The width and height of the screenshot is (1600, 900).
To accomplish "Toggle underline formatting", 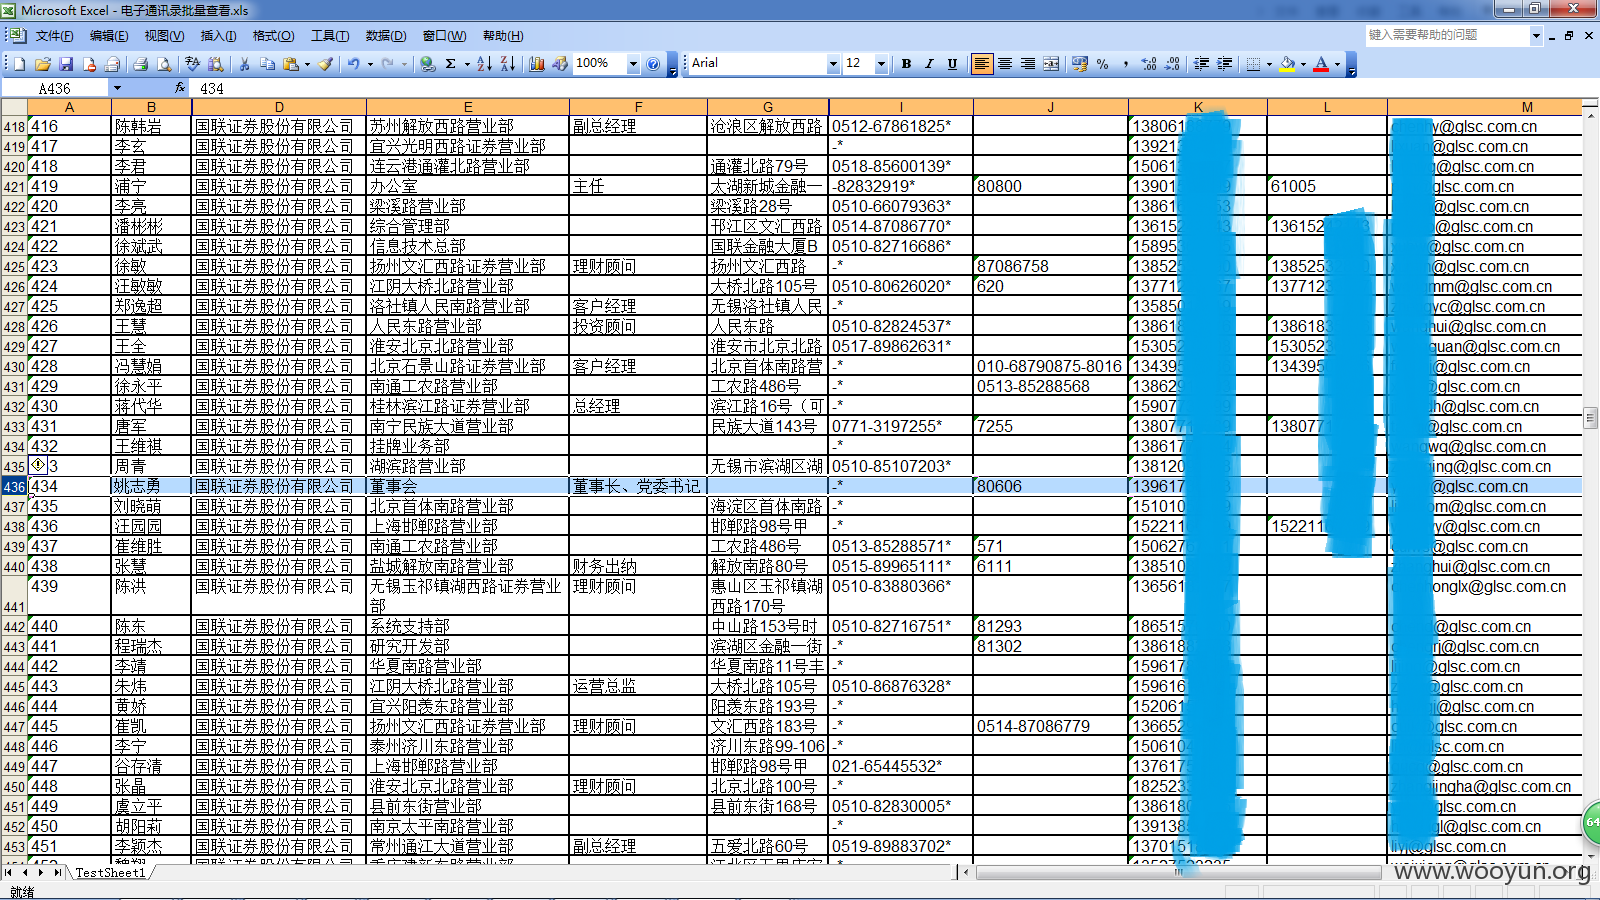I will 952,64.
